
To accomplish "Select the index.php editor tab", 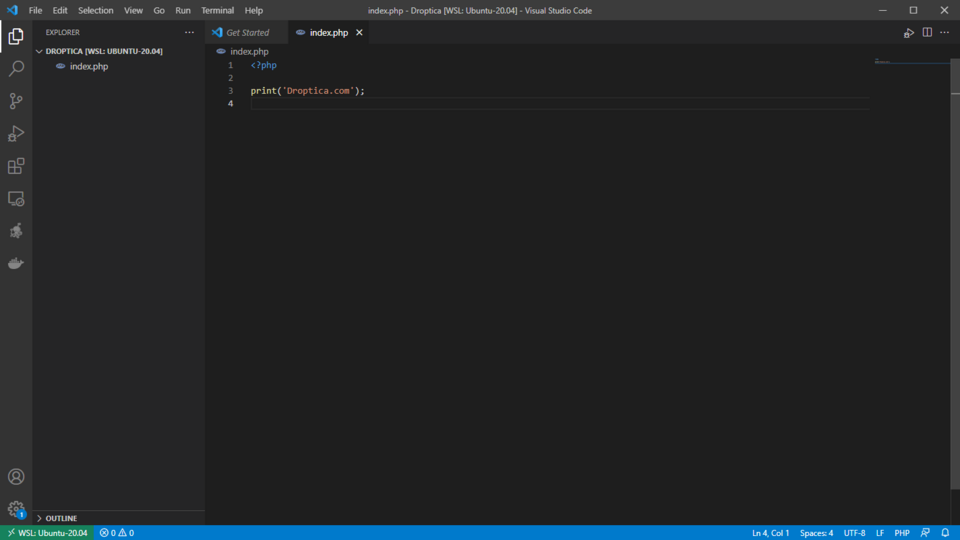I will pos(329,32).
